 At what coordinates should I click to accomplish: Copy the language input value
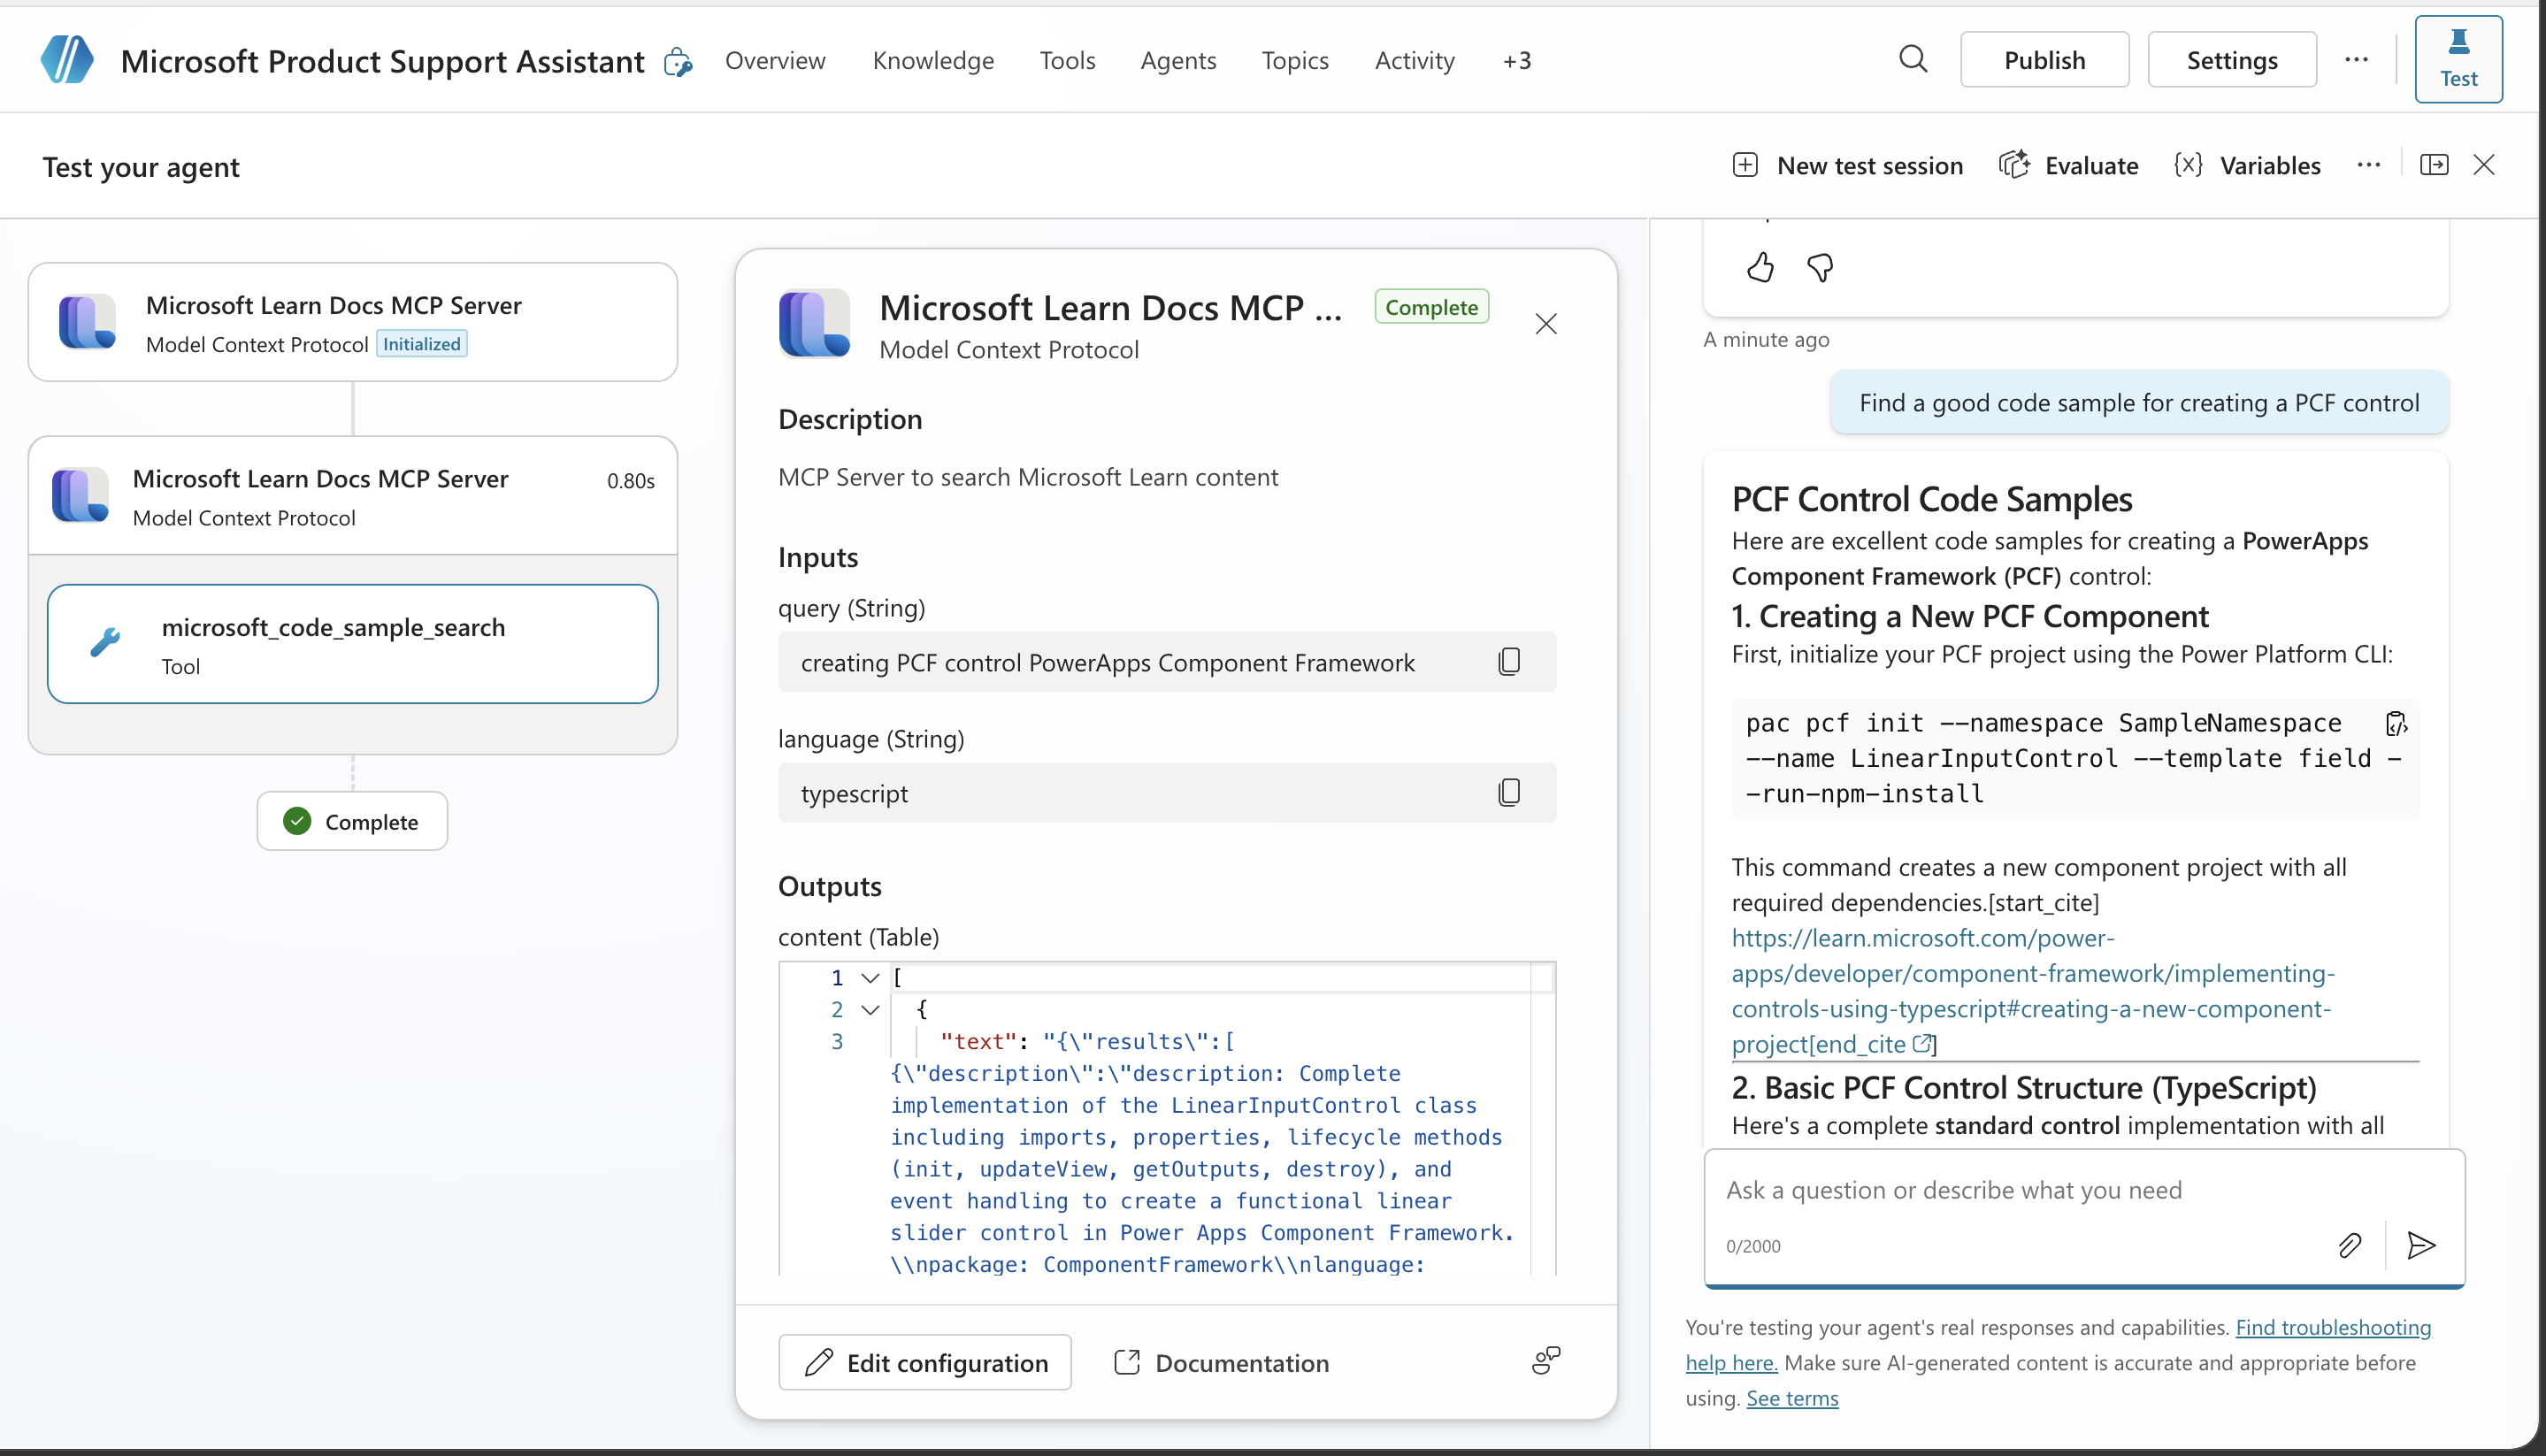coord(1509,792)
